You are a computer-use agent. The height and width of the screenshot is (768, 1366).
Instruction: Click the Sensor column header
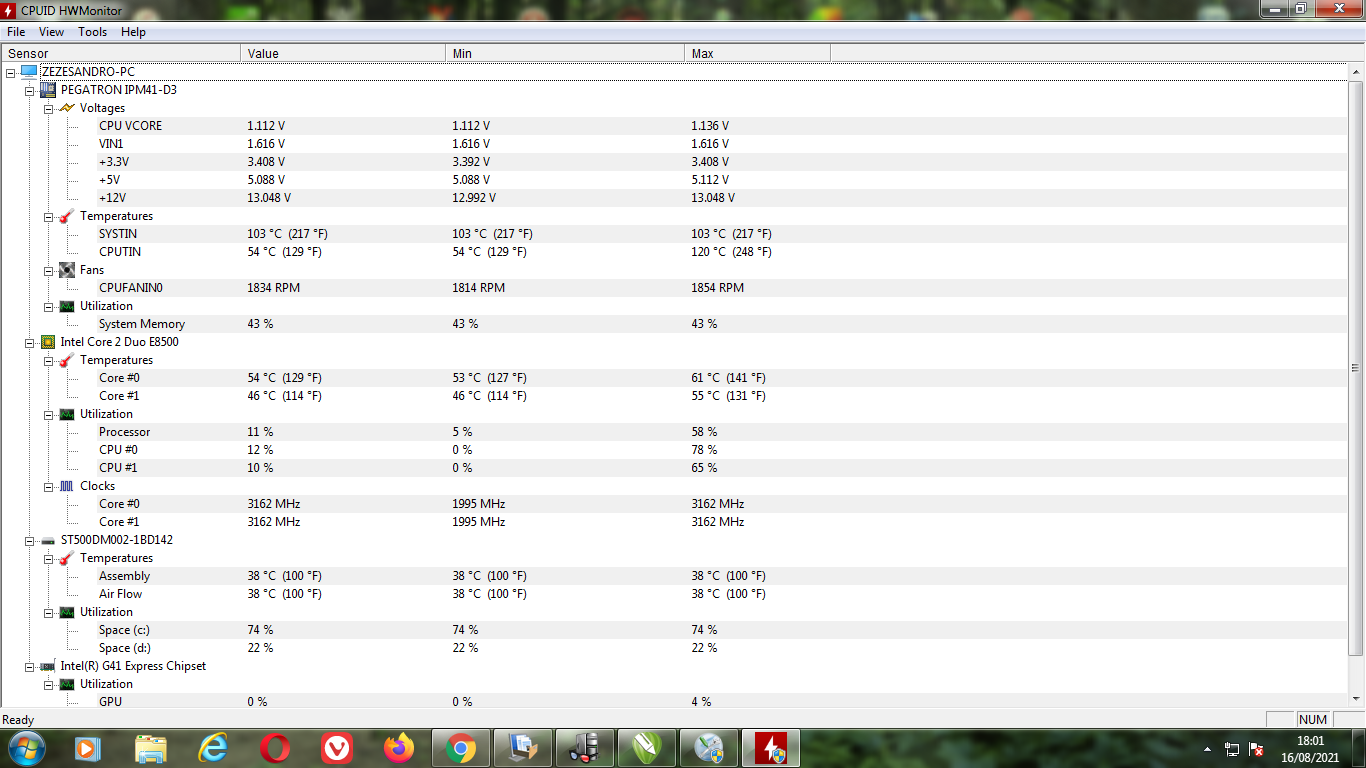121,53
